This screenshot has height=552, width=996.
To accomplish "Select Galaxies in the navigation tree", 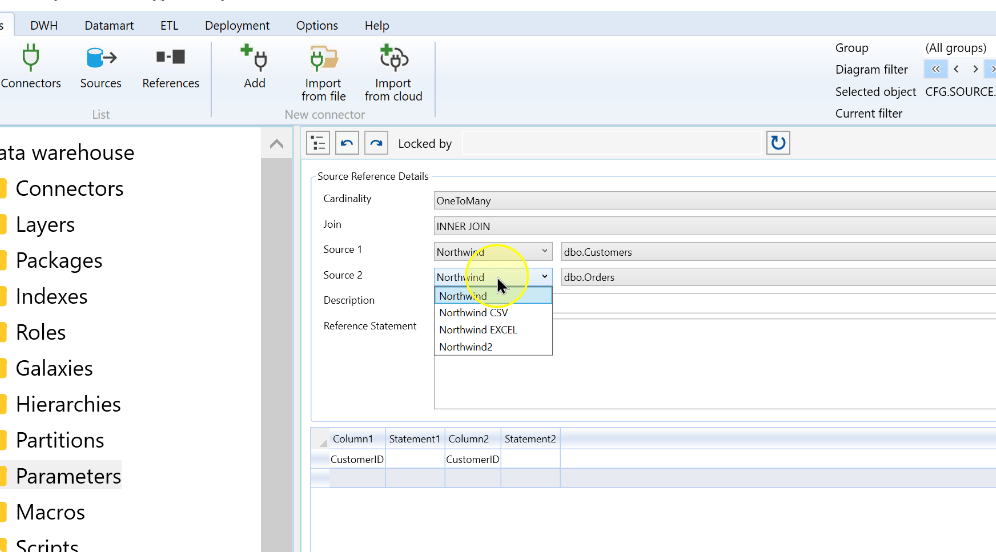I will point(54,368).
